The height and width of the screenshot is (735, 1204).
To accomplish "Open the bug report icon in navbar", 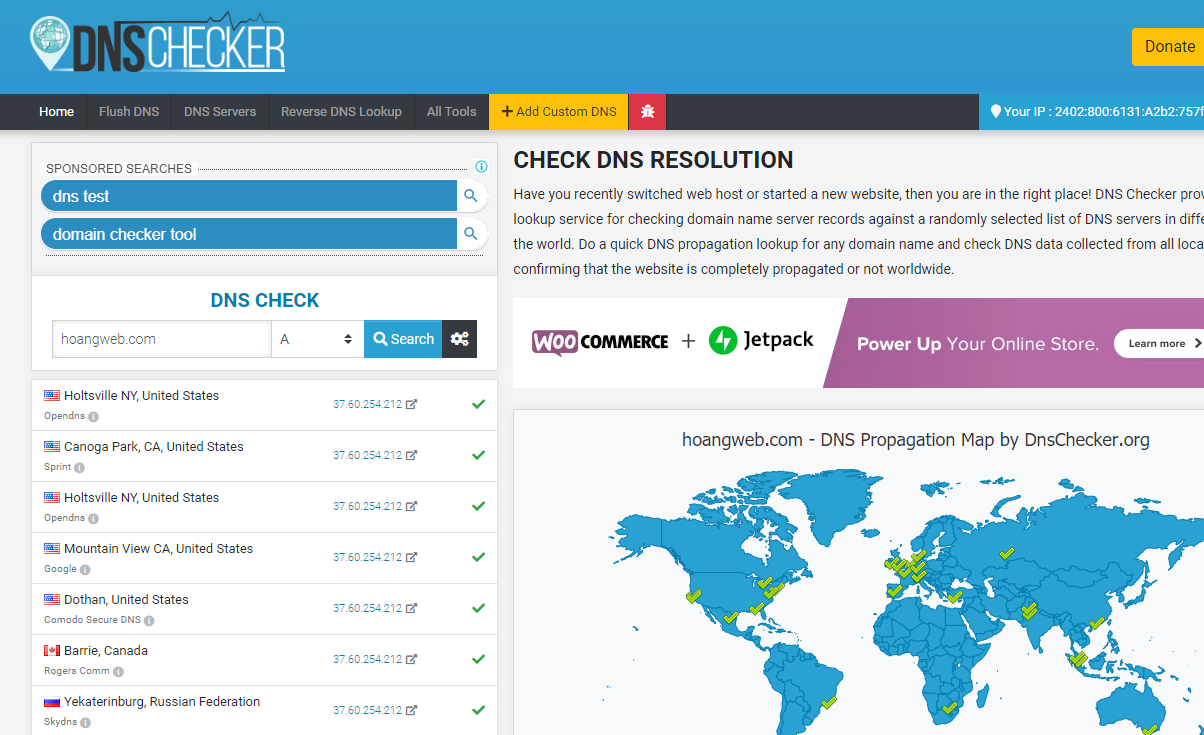I will (647, 111).
